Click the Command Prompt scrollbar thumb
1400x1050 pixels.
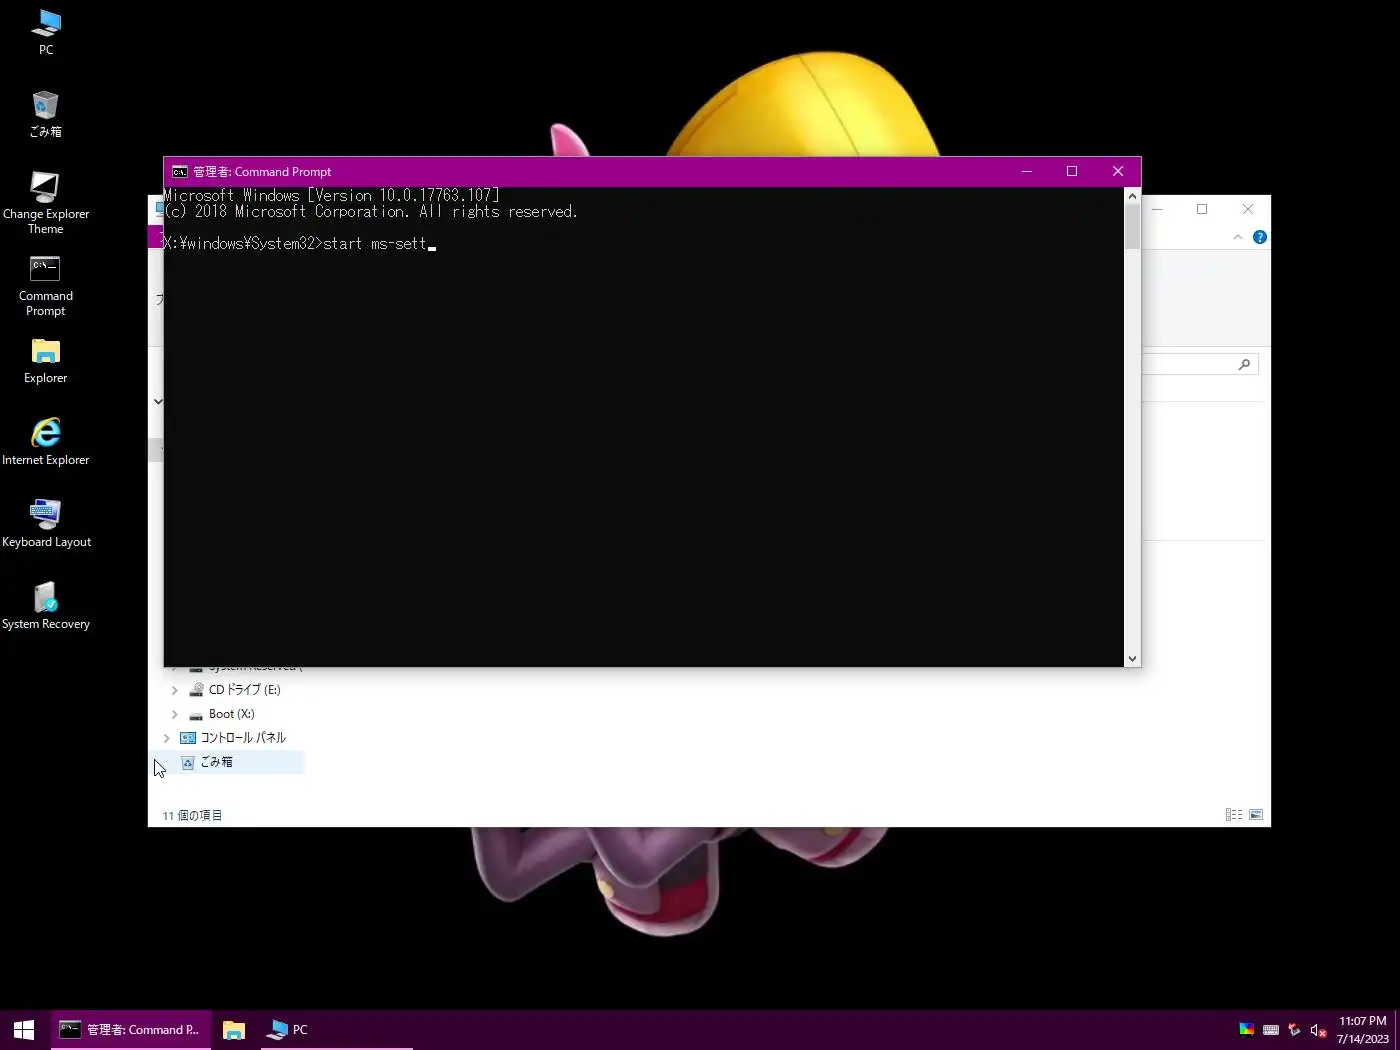[x=1132, y=226]
